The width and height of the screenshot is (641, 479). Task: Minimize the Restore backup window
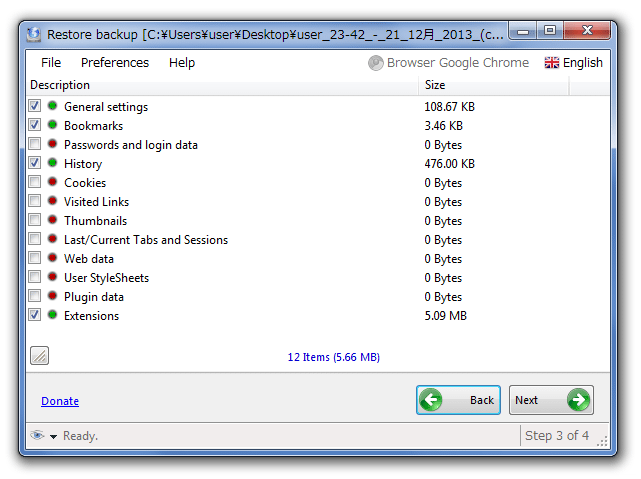coord(523,31)
